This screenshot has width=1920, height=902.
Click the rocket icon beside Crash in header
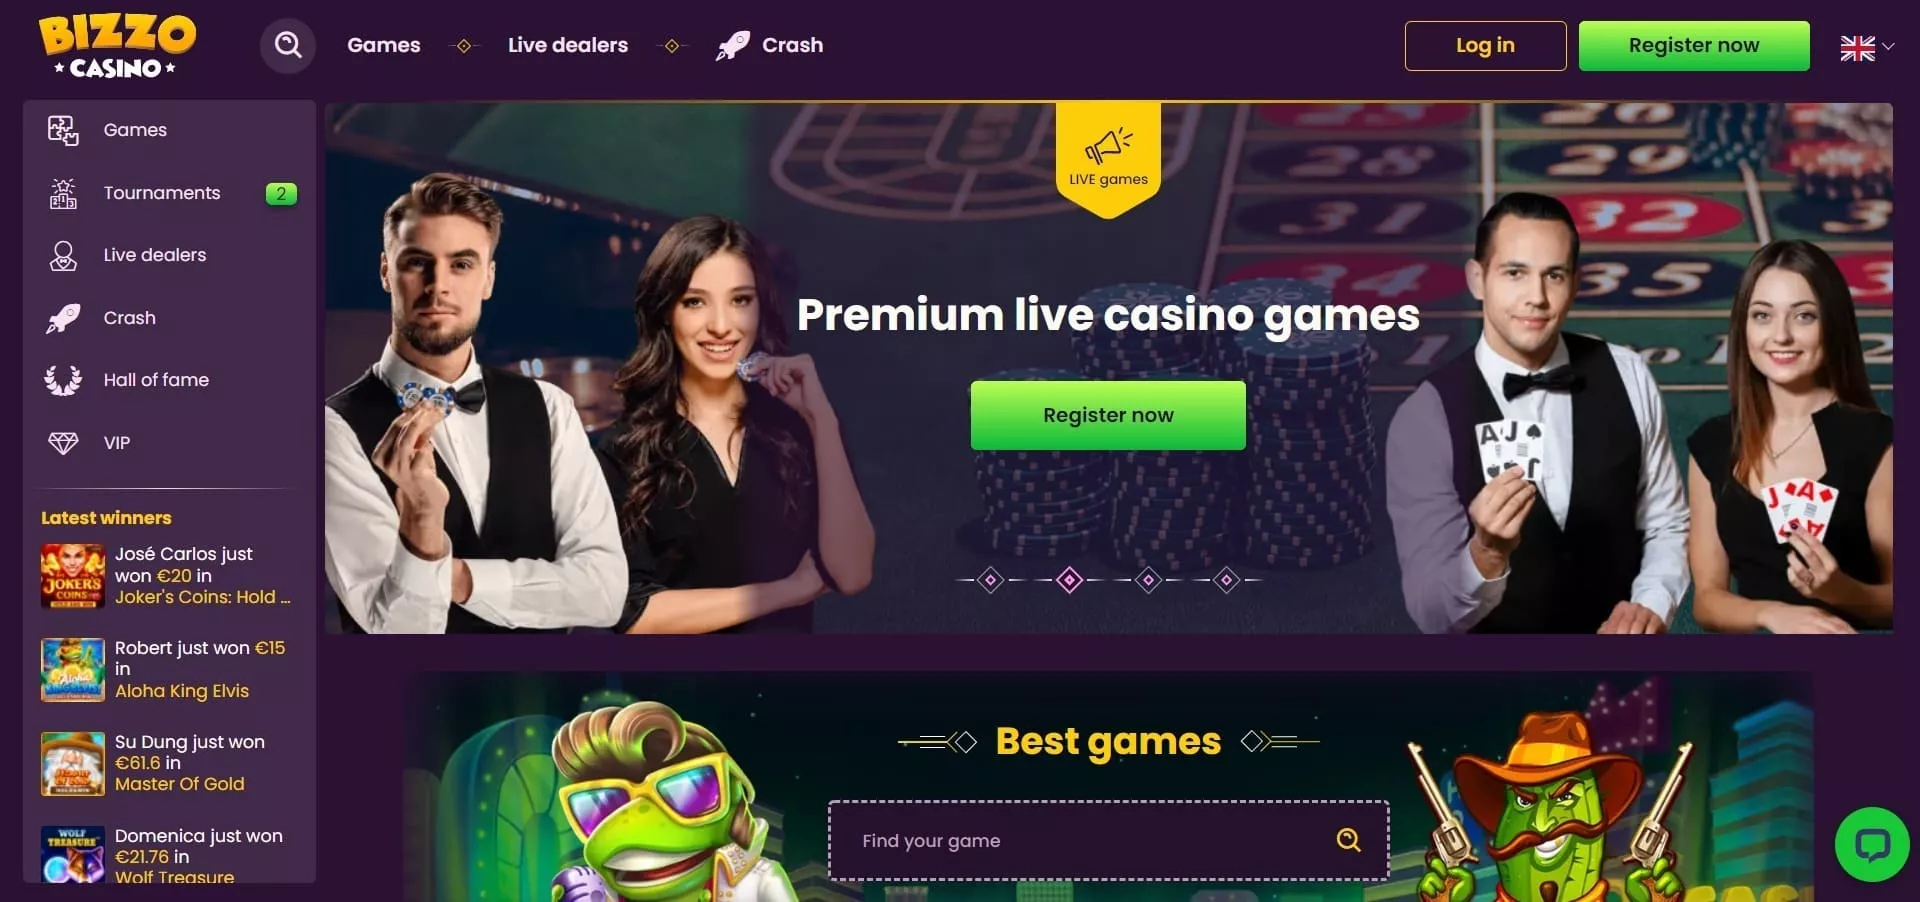[x=732, y=45]
